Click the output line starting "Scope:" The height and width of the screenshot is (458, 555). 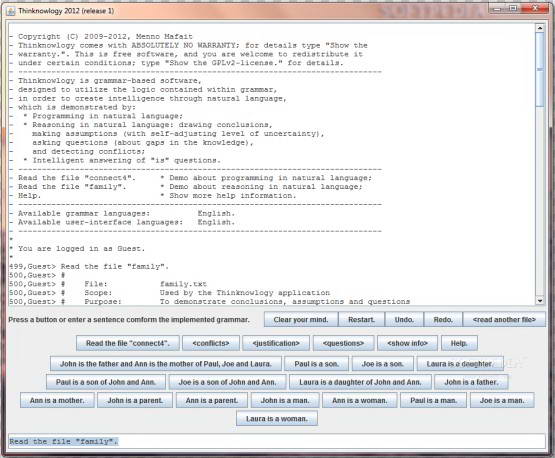tap(207, 293)
